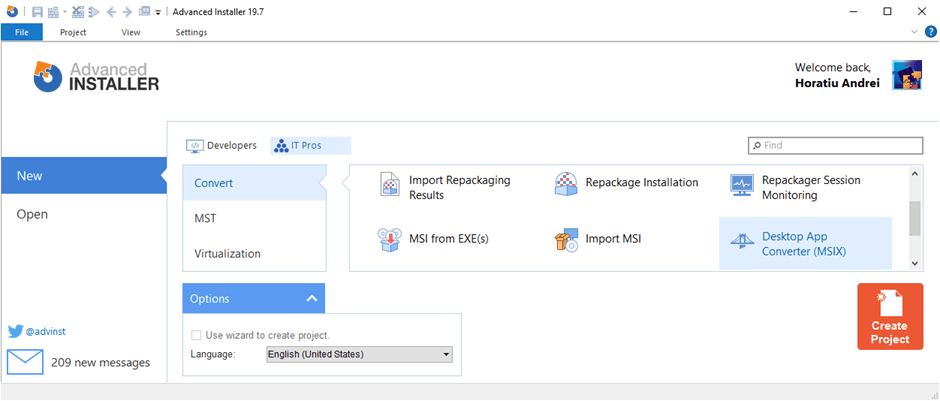Click the Advanced Installer app icon in title bar
The height and width of the screenshot is (401, 940).
click(x=12, y=11)
